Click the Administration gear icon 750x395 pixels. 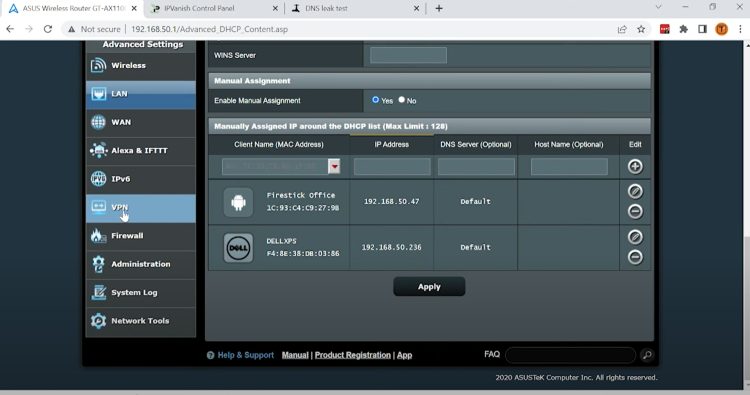click(98, 264)
